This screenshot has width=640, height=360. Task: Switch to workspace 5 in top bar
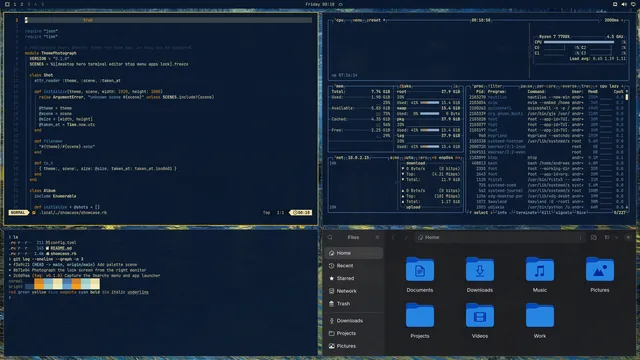click(x=42, y=4)
